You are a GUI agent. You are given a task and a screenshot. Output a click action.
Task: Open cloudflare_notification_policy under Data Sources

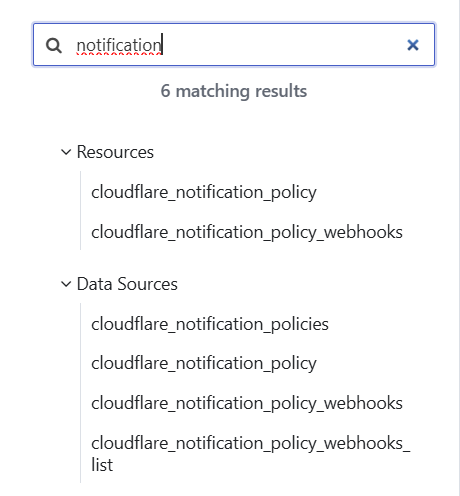[204, 363]
